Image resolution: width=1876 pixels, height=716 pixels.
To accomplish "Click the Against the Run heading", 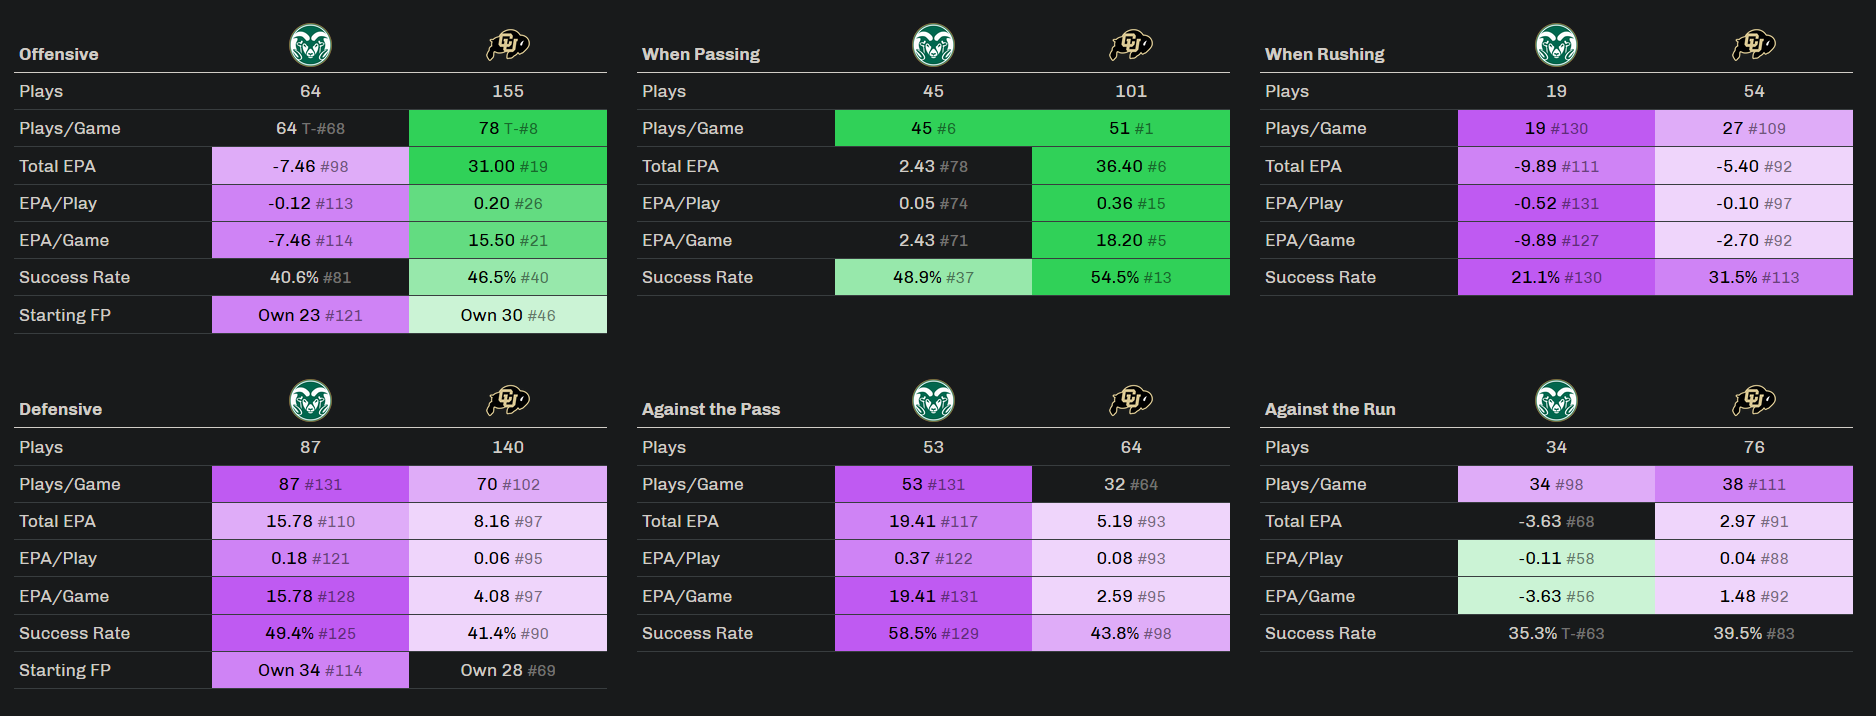I will coord(1330,409).
